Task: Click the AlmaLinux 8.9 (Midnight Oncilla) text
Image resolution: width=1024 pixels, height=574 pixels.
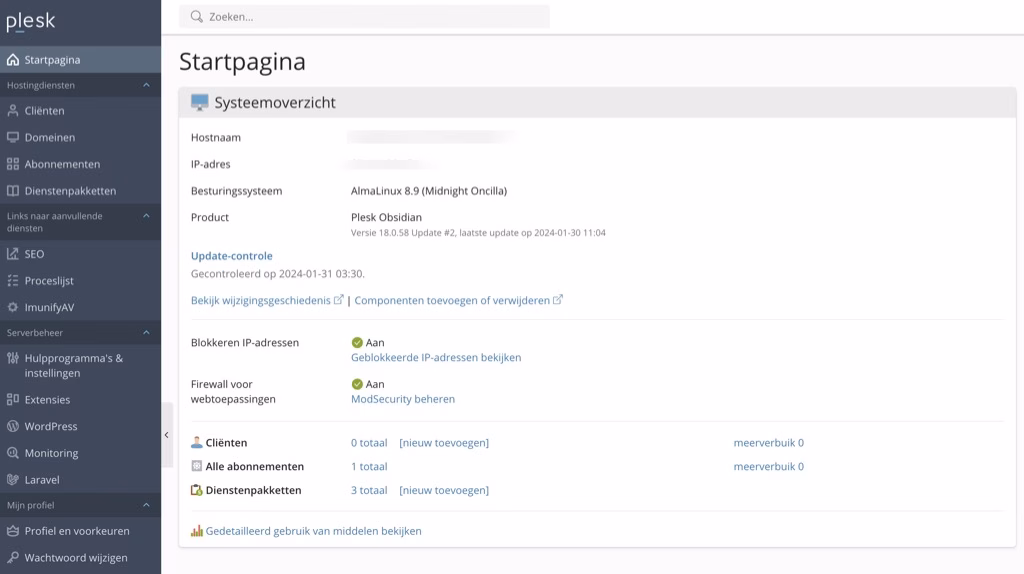Action: pos(428,191)
